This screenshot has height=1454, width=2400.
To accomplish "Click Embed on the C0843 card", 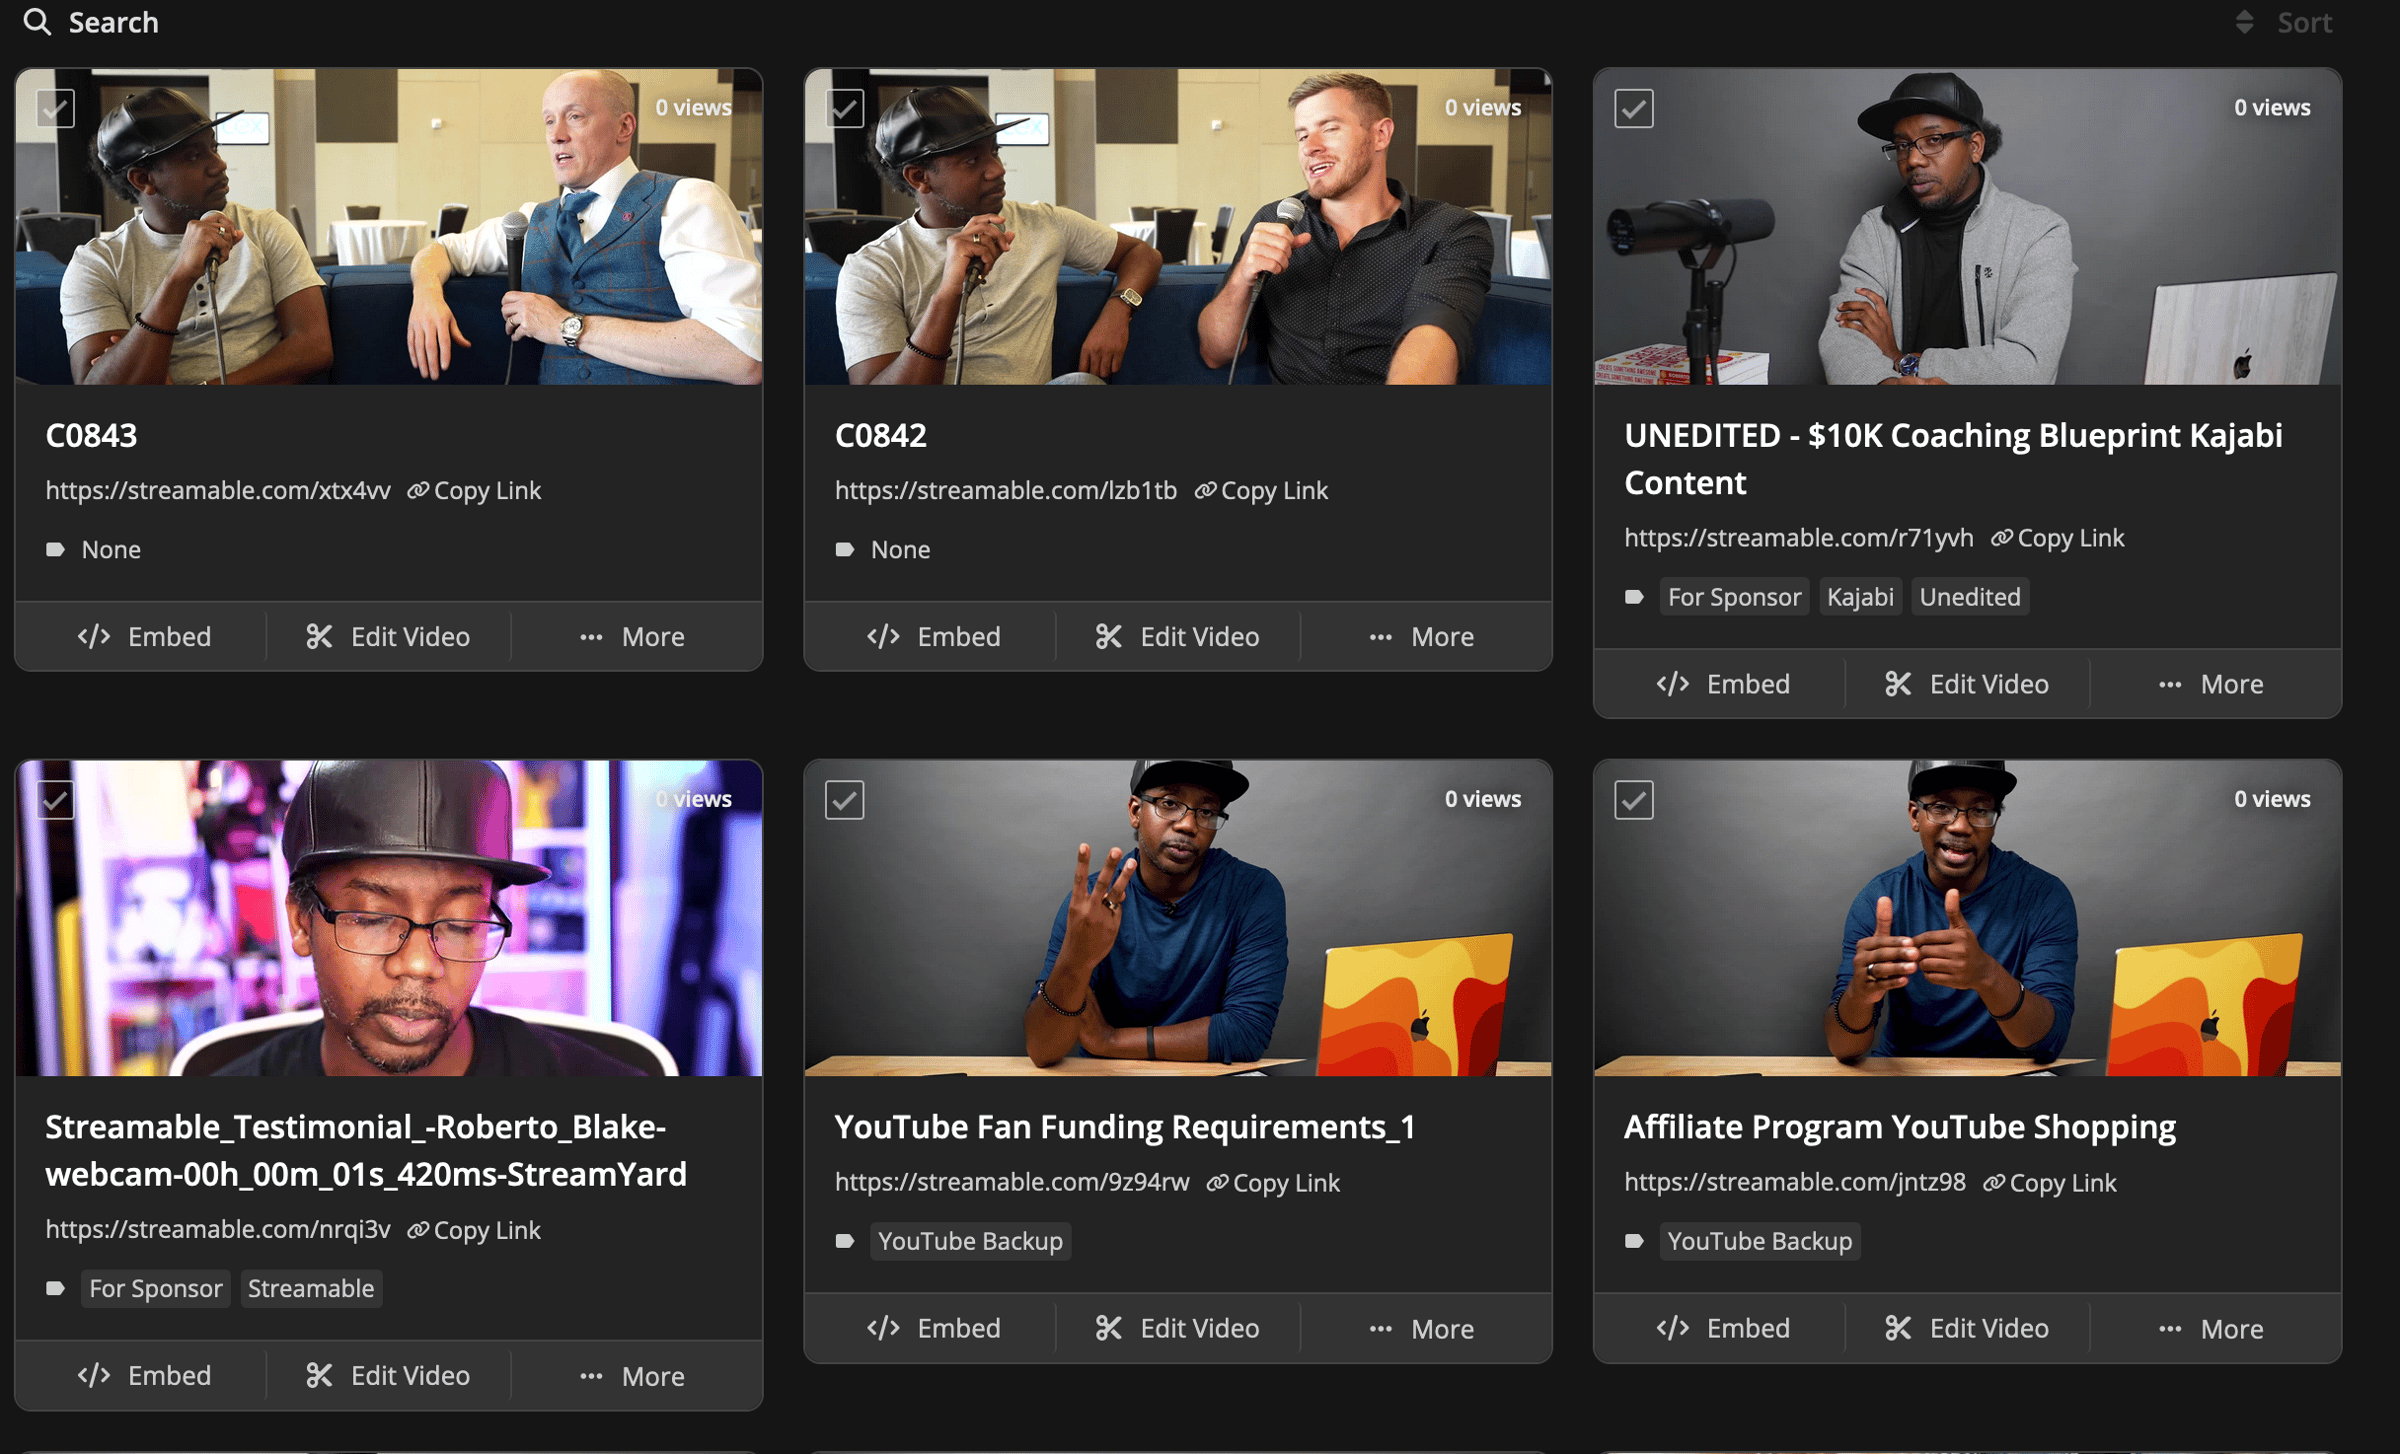I will (x=144, y=637).
